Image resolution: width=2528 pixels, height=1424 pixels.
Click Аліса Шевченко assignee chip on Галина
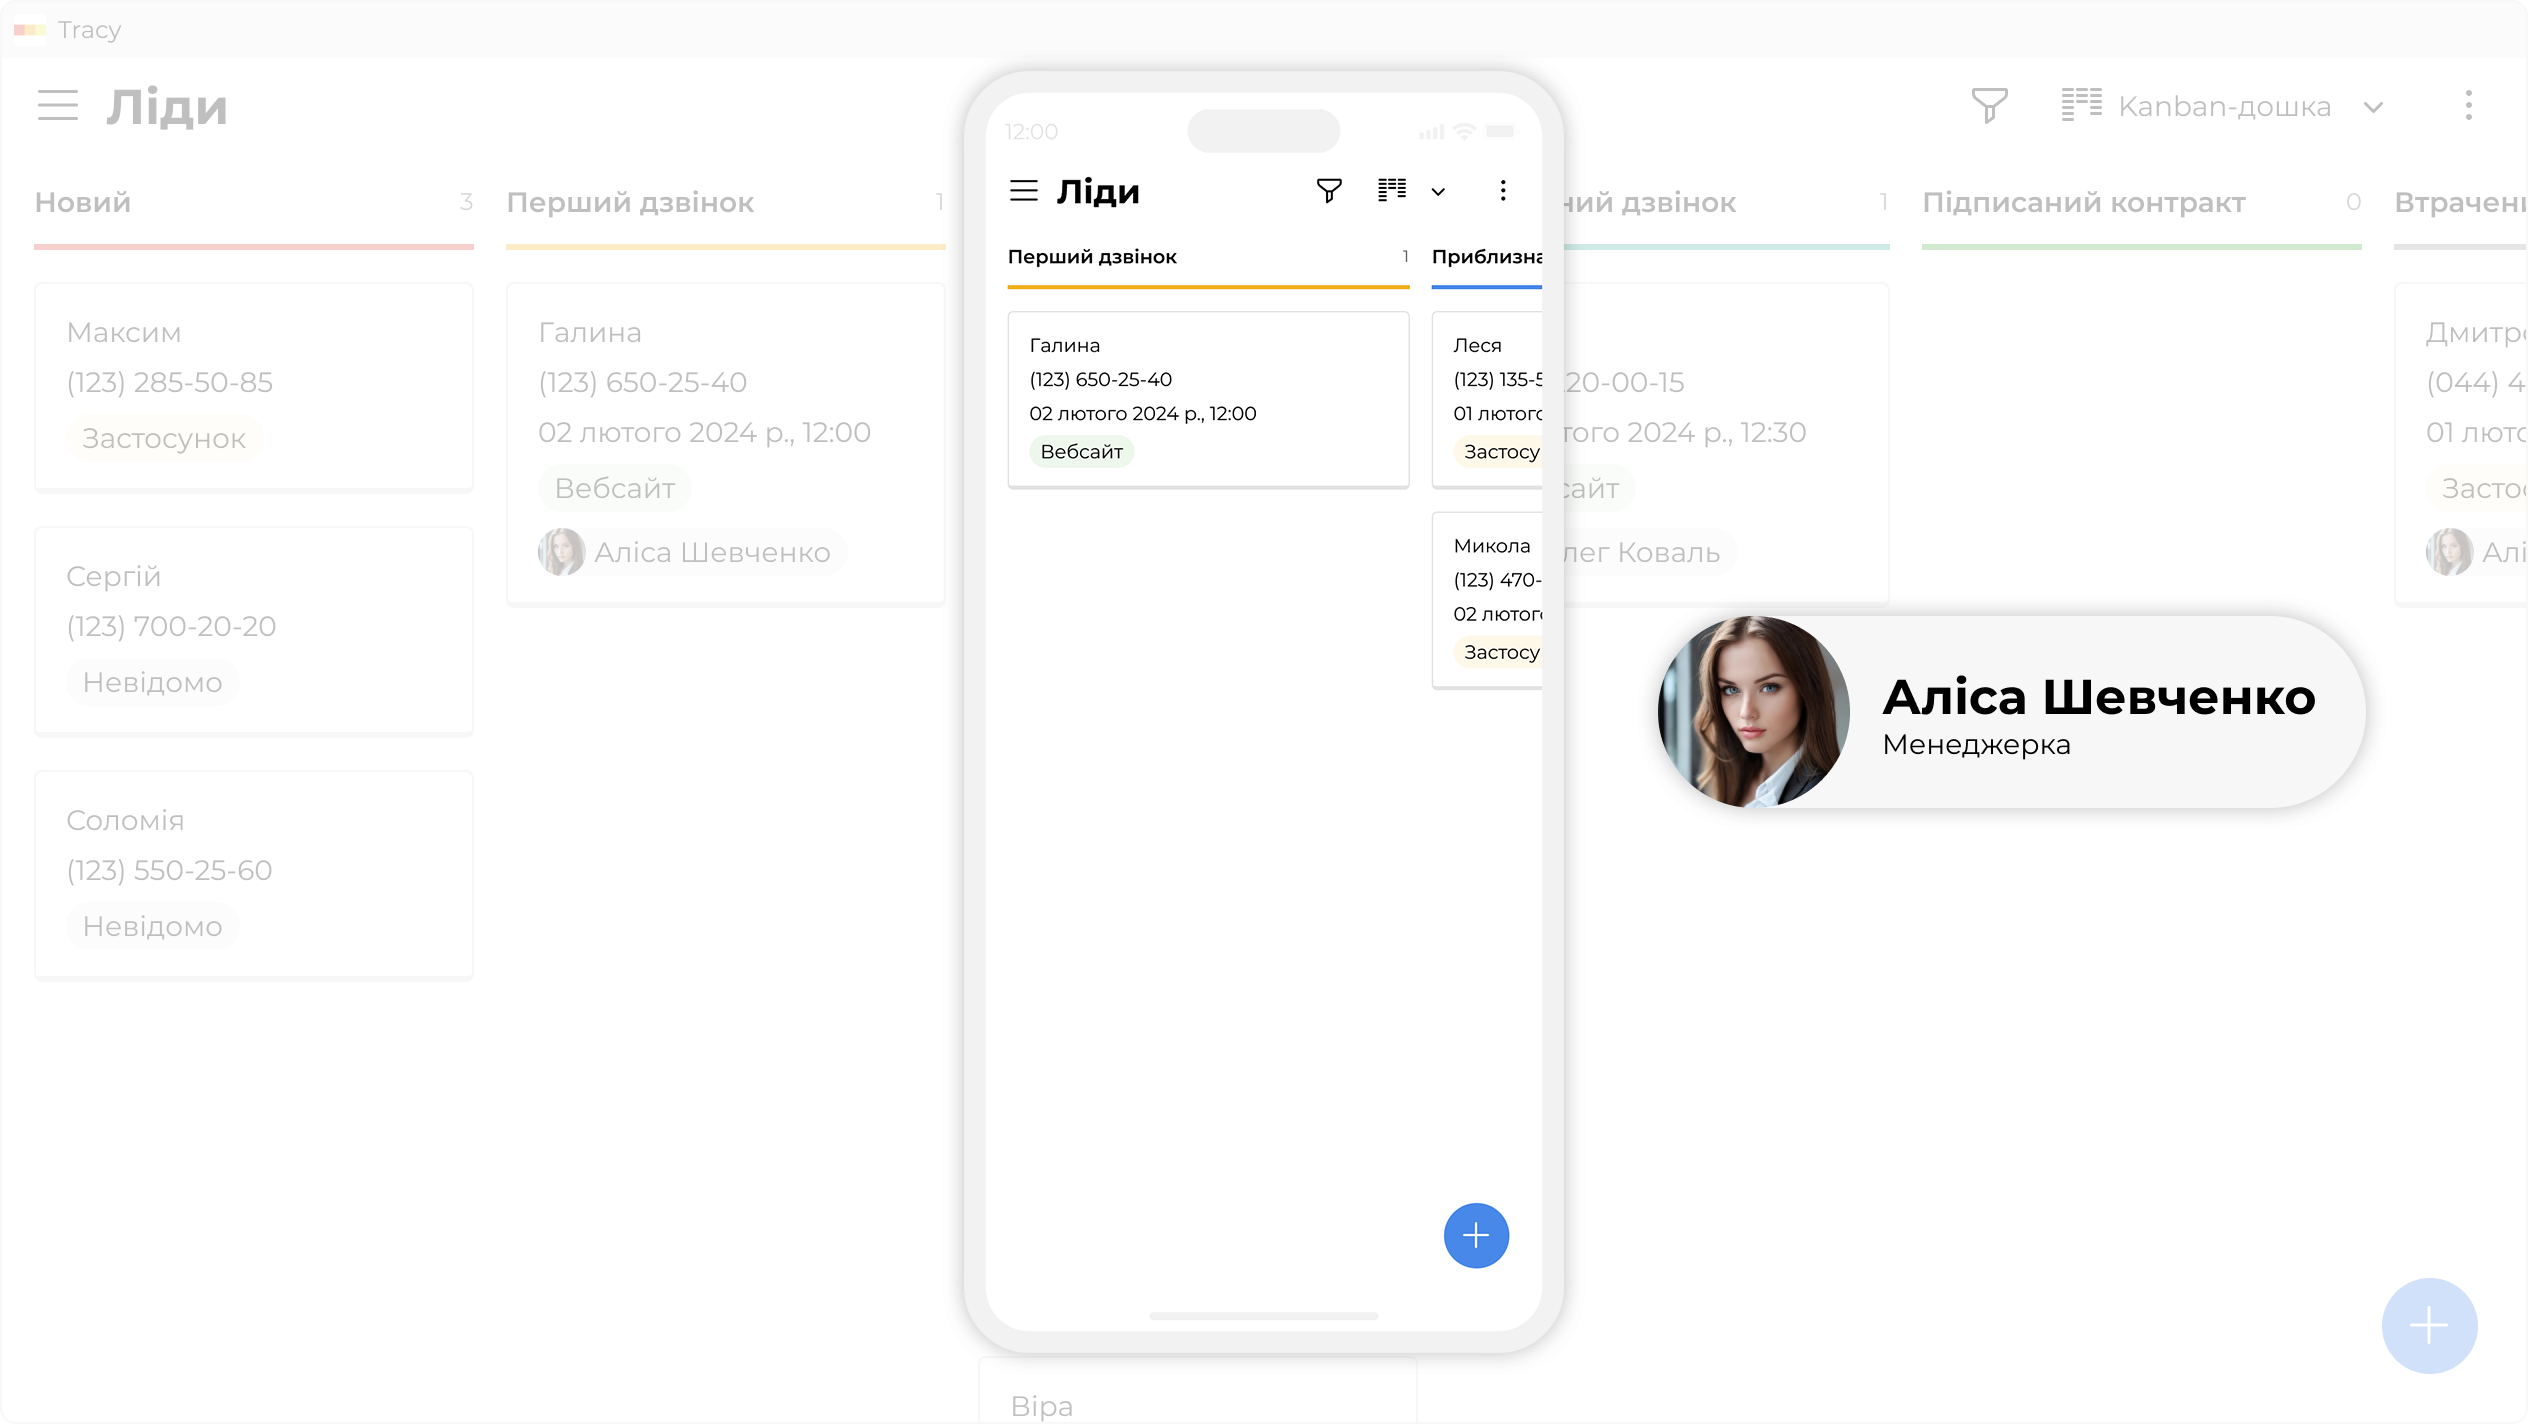(692, 552)
